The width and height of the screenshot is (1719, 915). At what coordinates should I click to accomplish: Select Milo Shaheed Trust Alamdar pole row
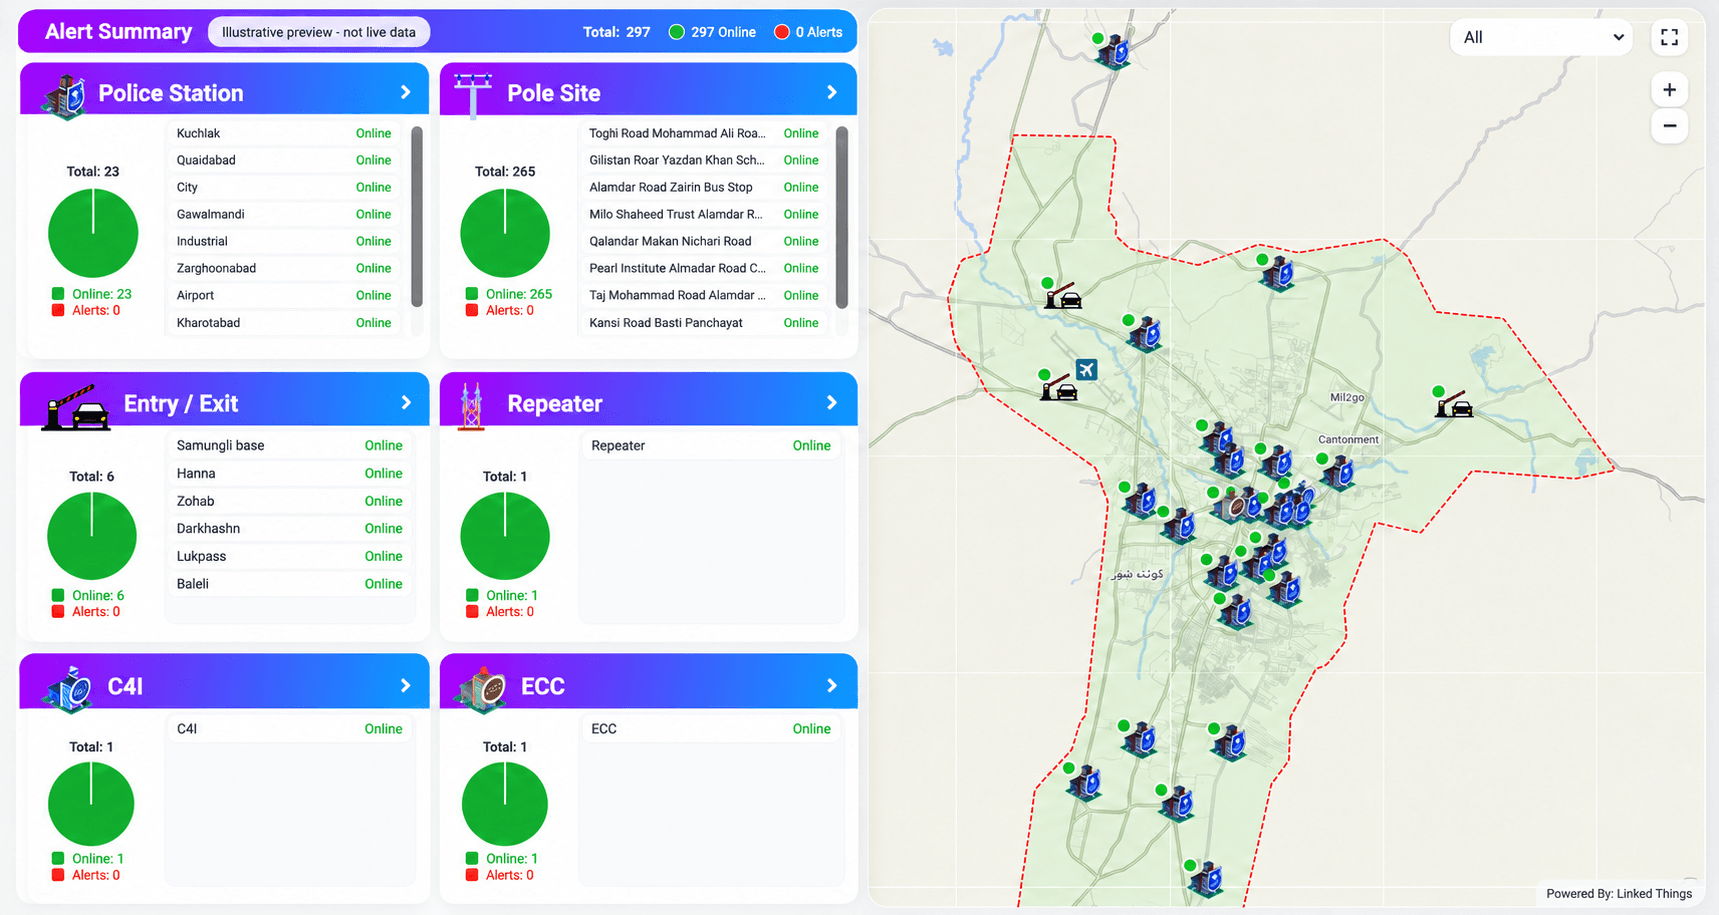[x=706, y=214]
